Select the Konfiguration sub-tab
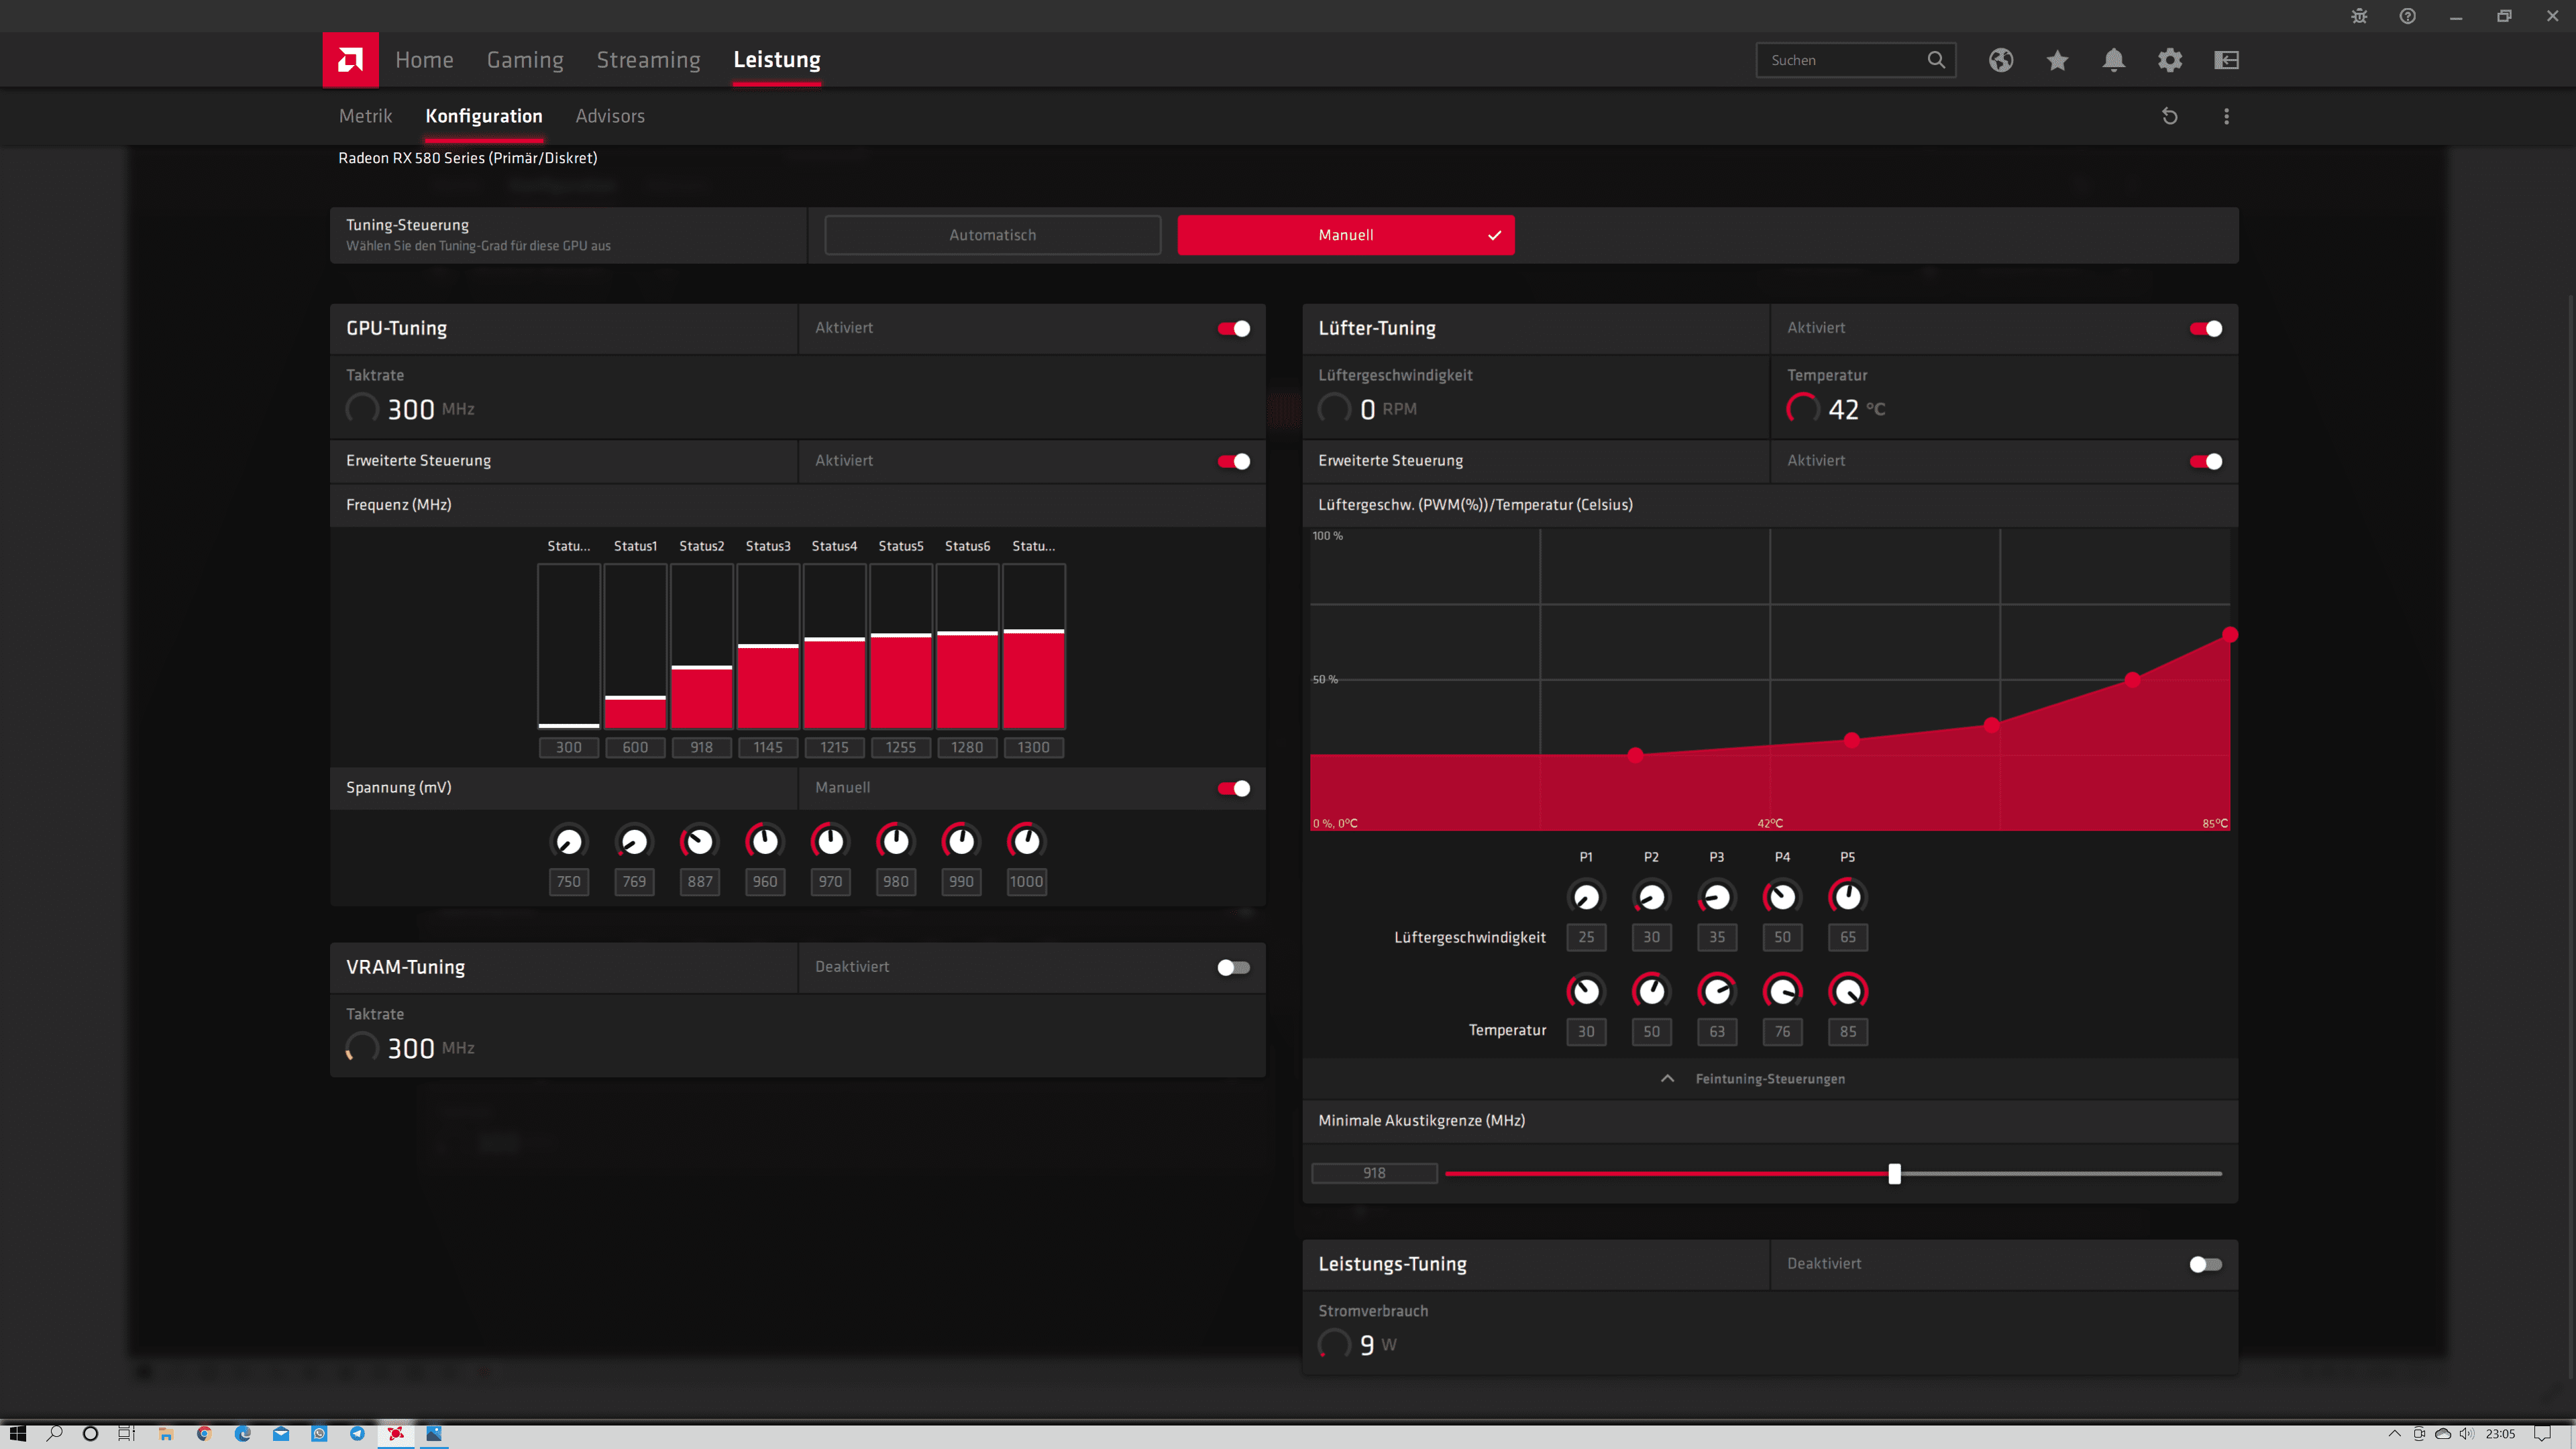2576x1449 pixels. [x=484, y=116]
